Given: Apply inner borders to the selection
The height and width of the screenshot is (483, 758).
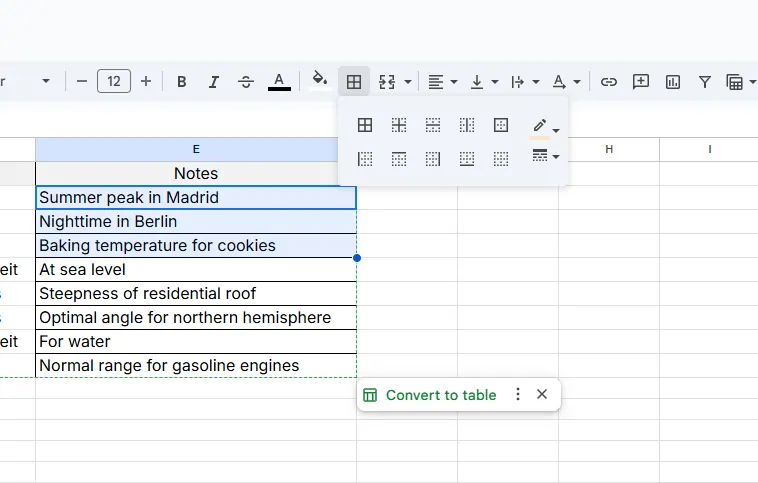Looking at the screenshot, I should point(399,125).
